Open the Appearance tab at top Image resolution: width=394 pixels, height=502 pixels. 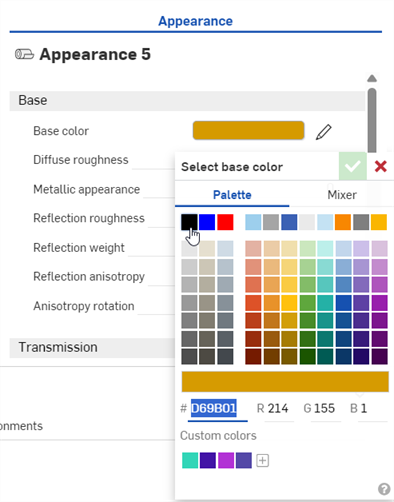tap(195, 21)
